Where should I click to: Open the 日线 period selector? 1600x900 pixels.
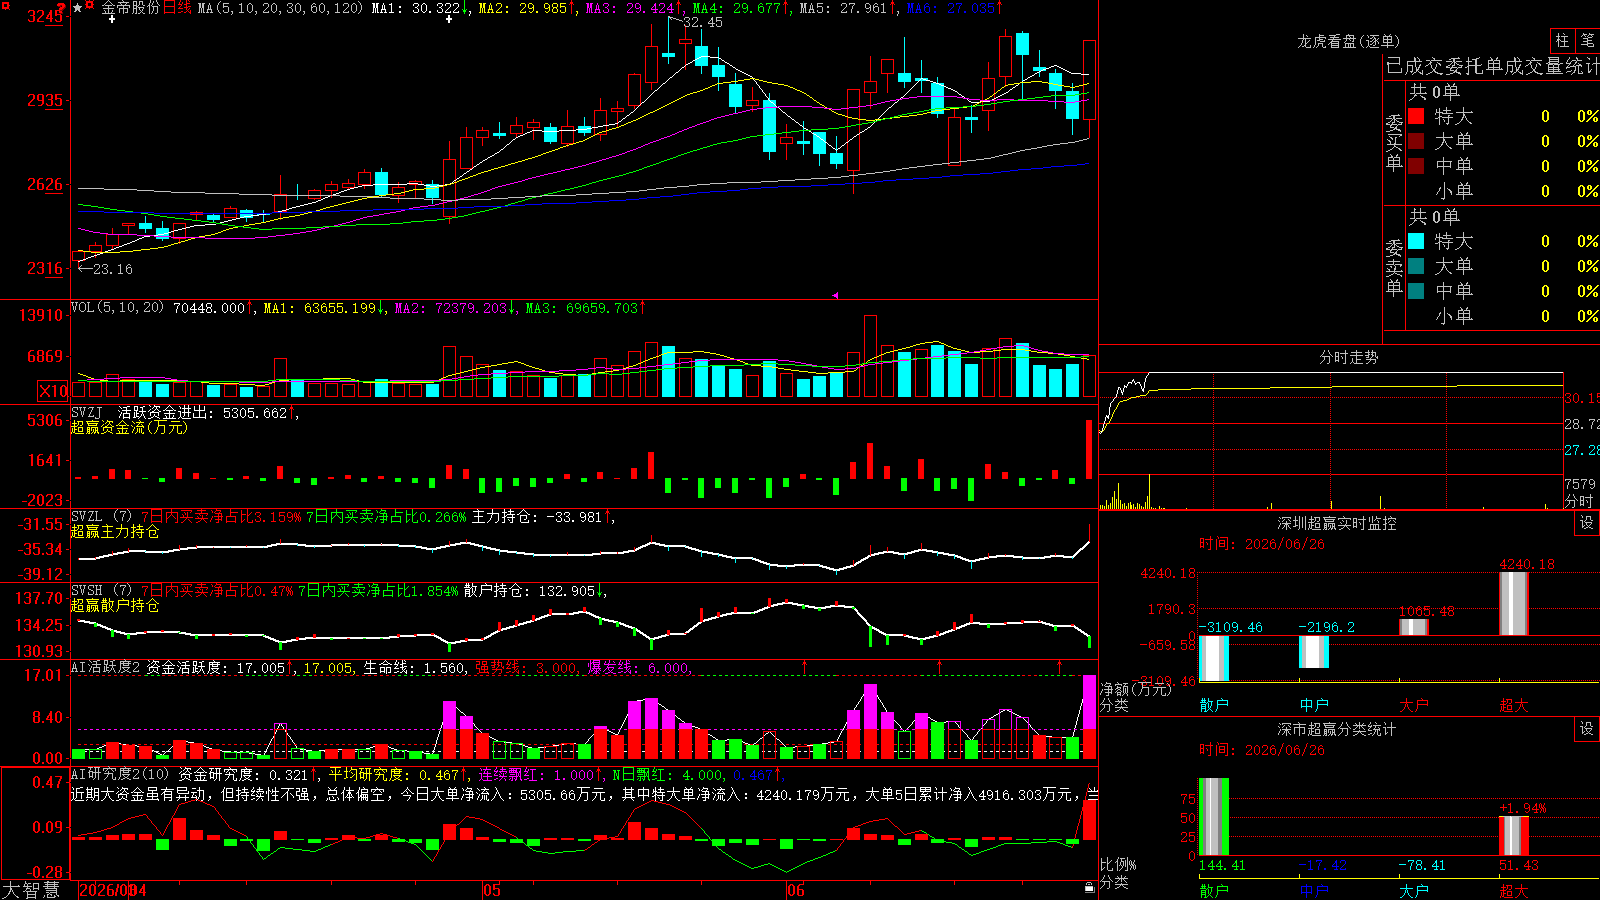click(177, 8)
